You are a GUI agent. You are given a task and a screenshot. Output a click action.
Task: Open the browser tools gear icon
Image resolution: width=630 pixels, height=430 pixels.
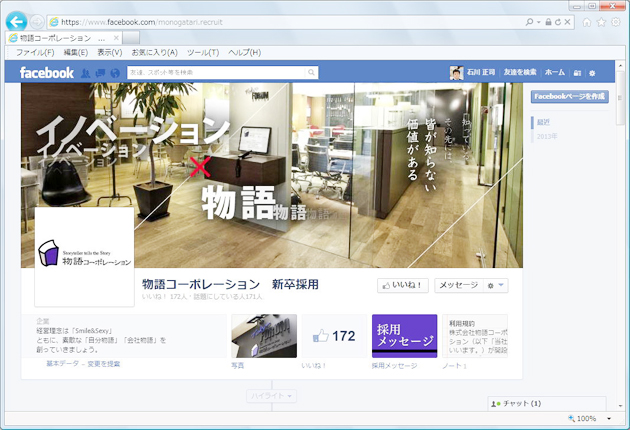click(x=616, y=22)
